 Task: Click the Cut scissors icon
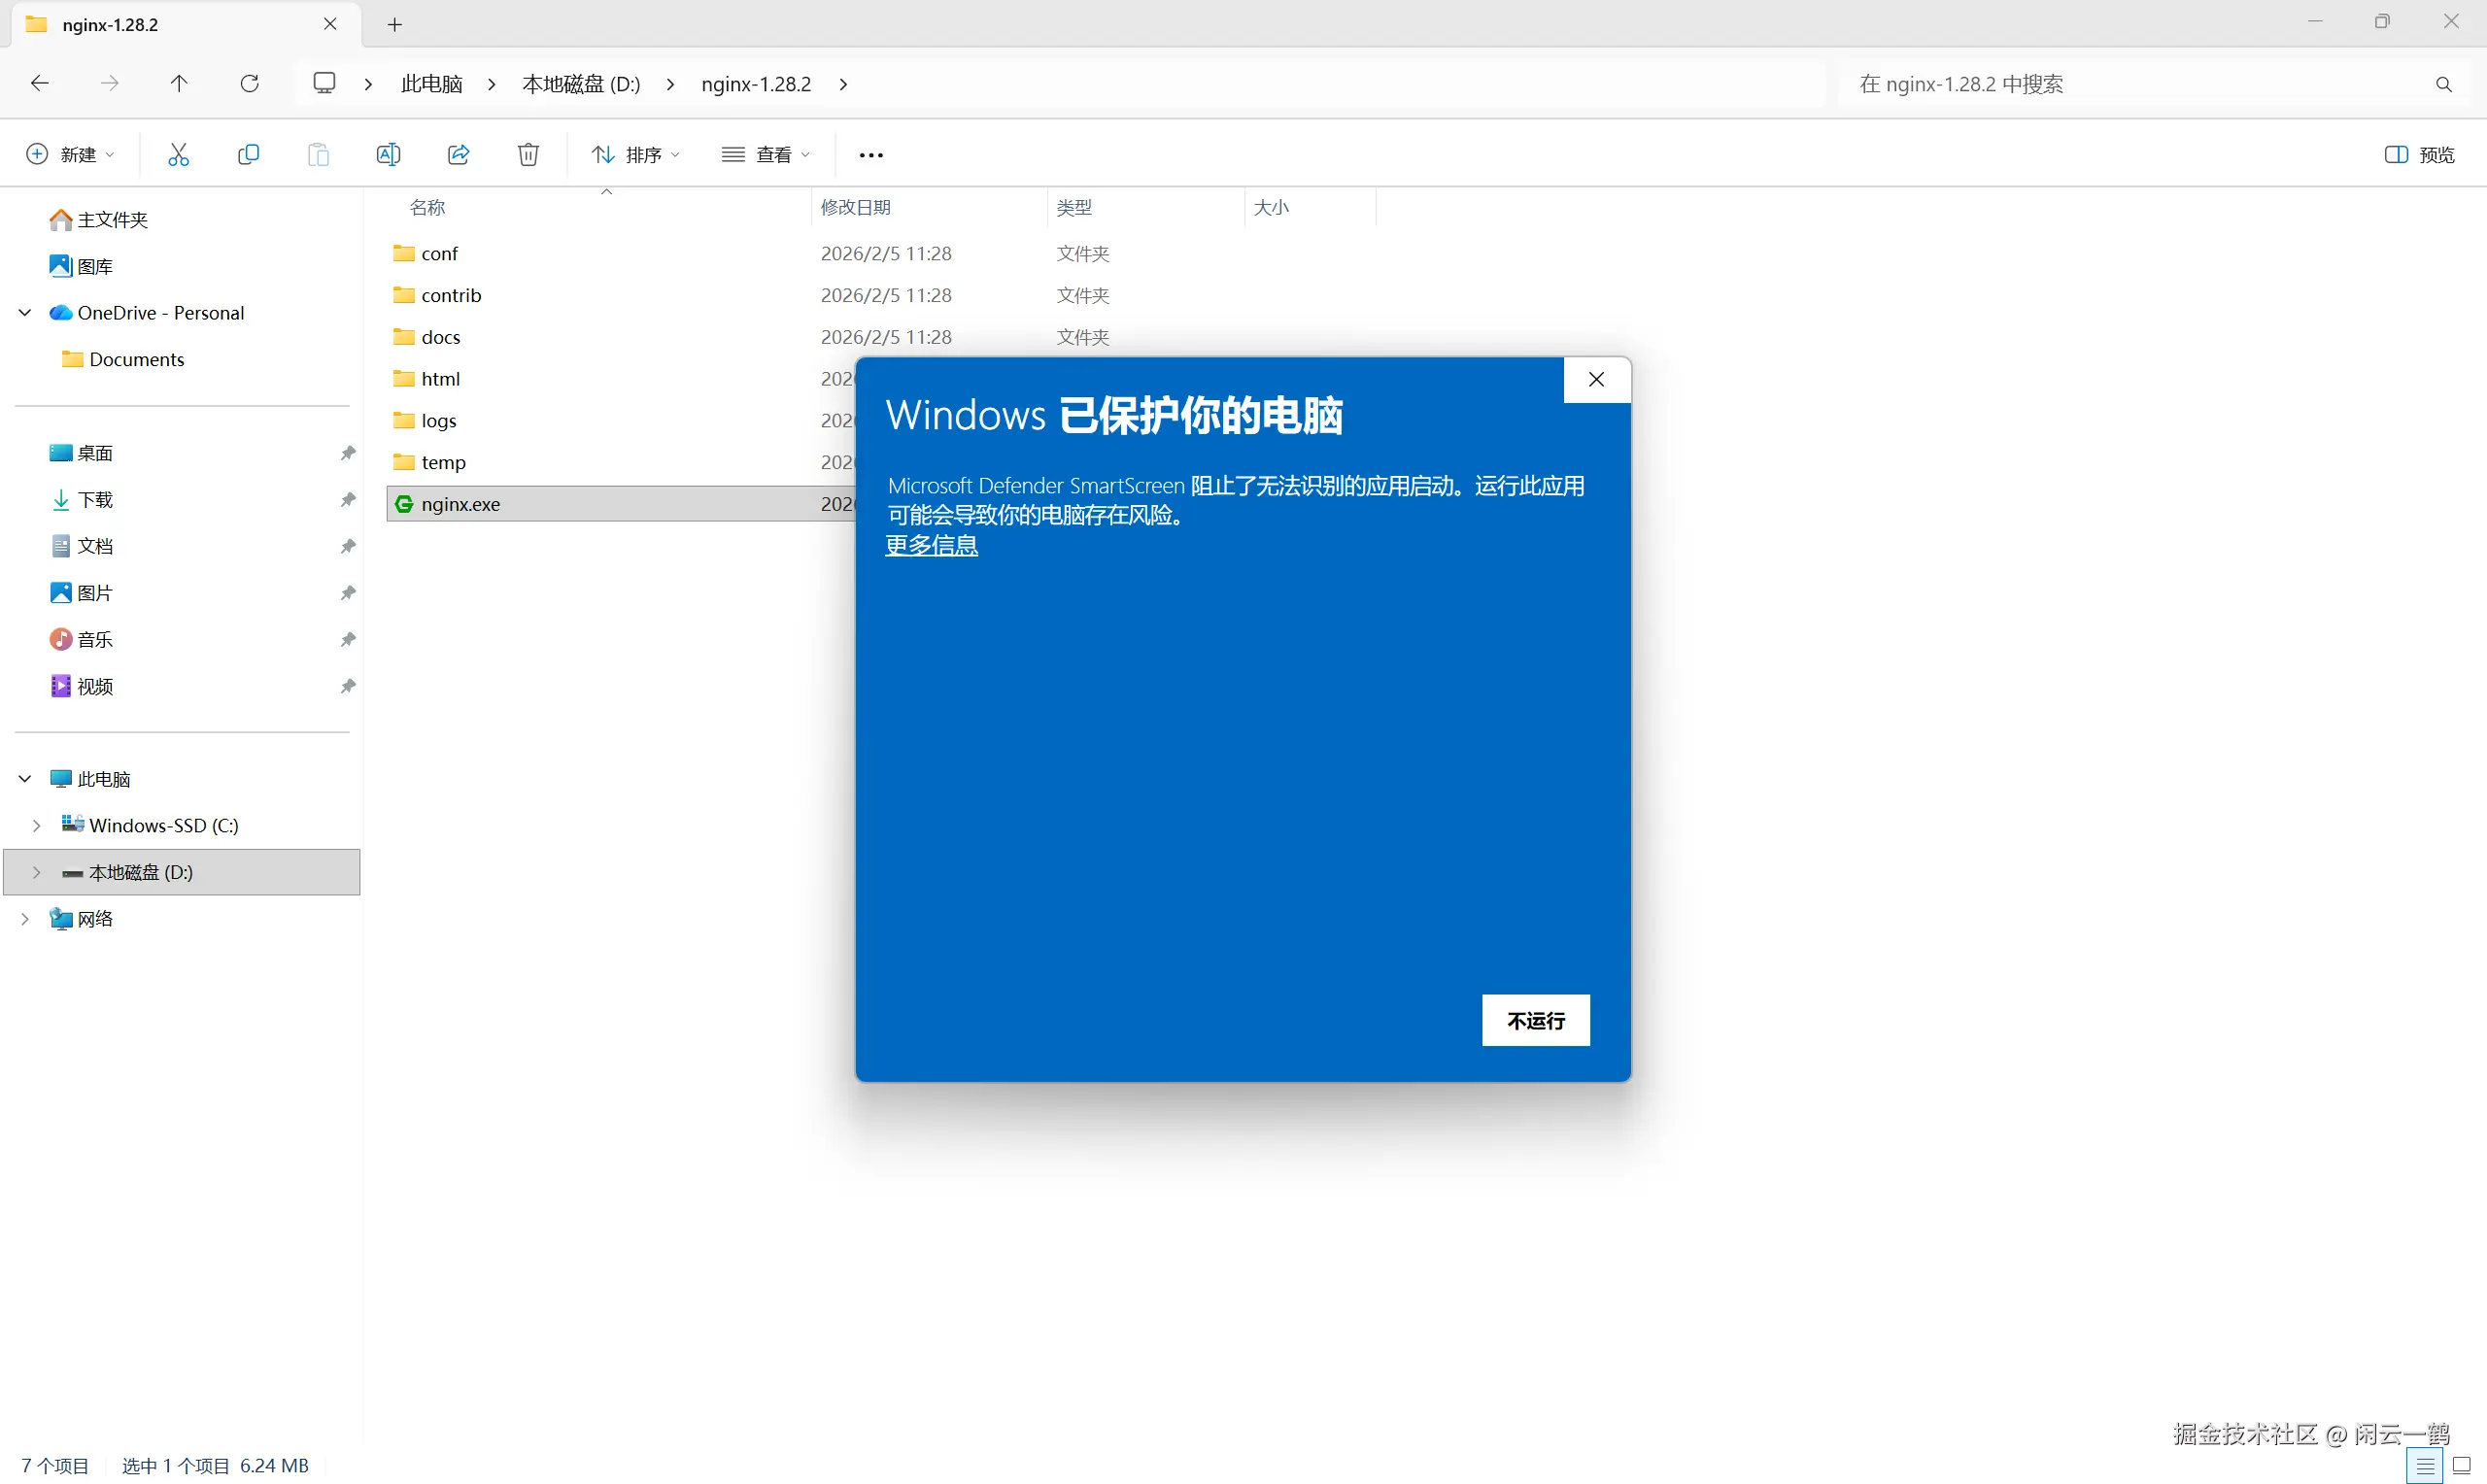click(x=178, y=154)
